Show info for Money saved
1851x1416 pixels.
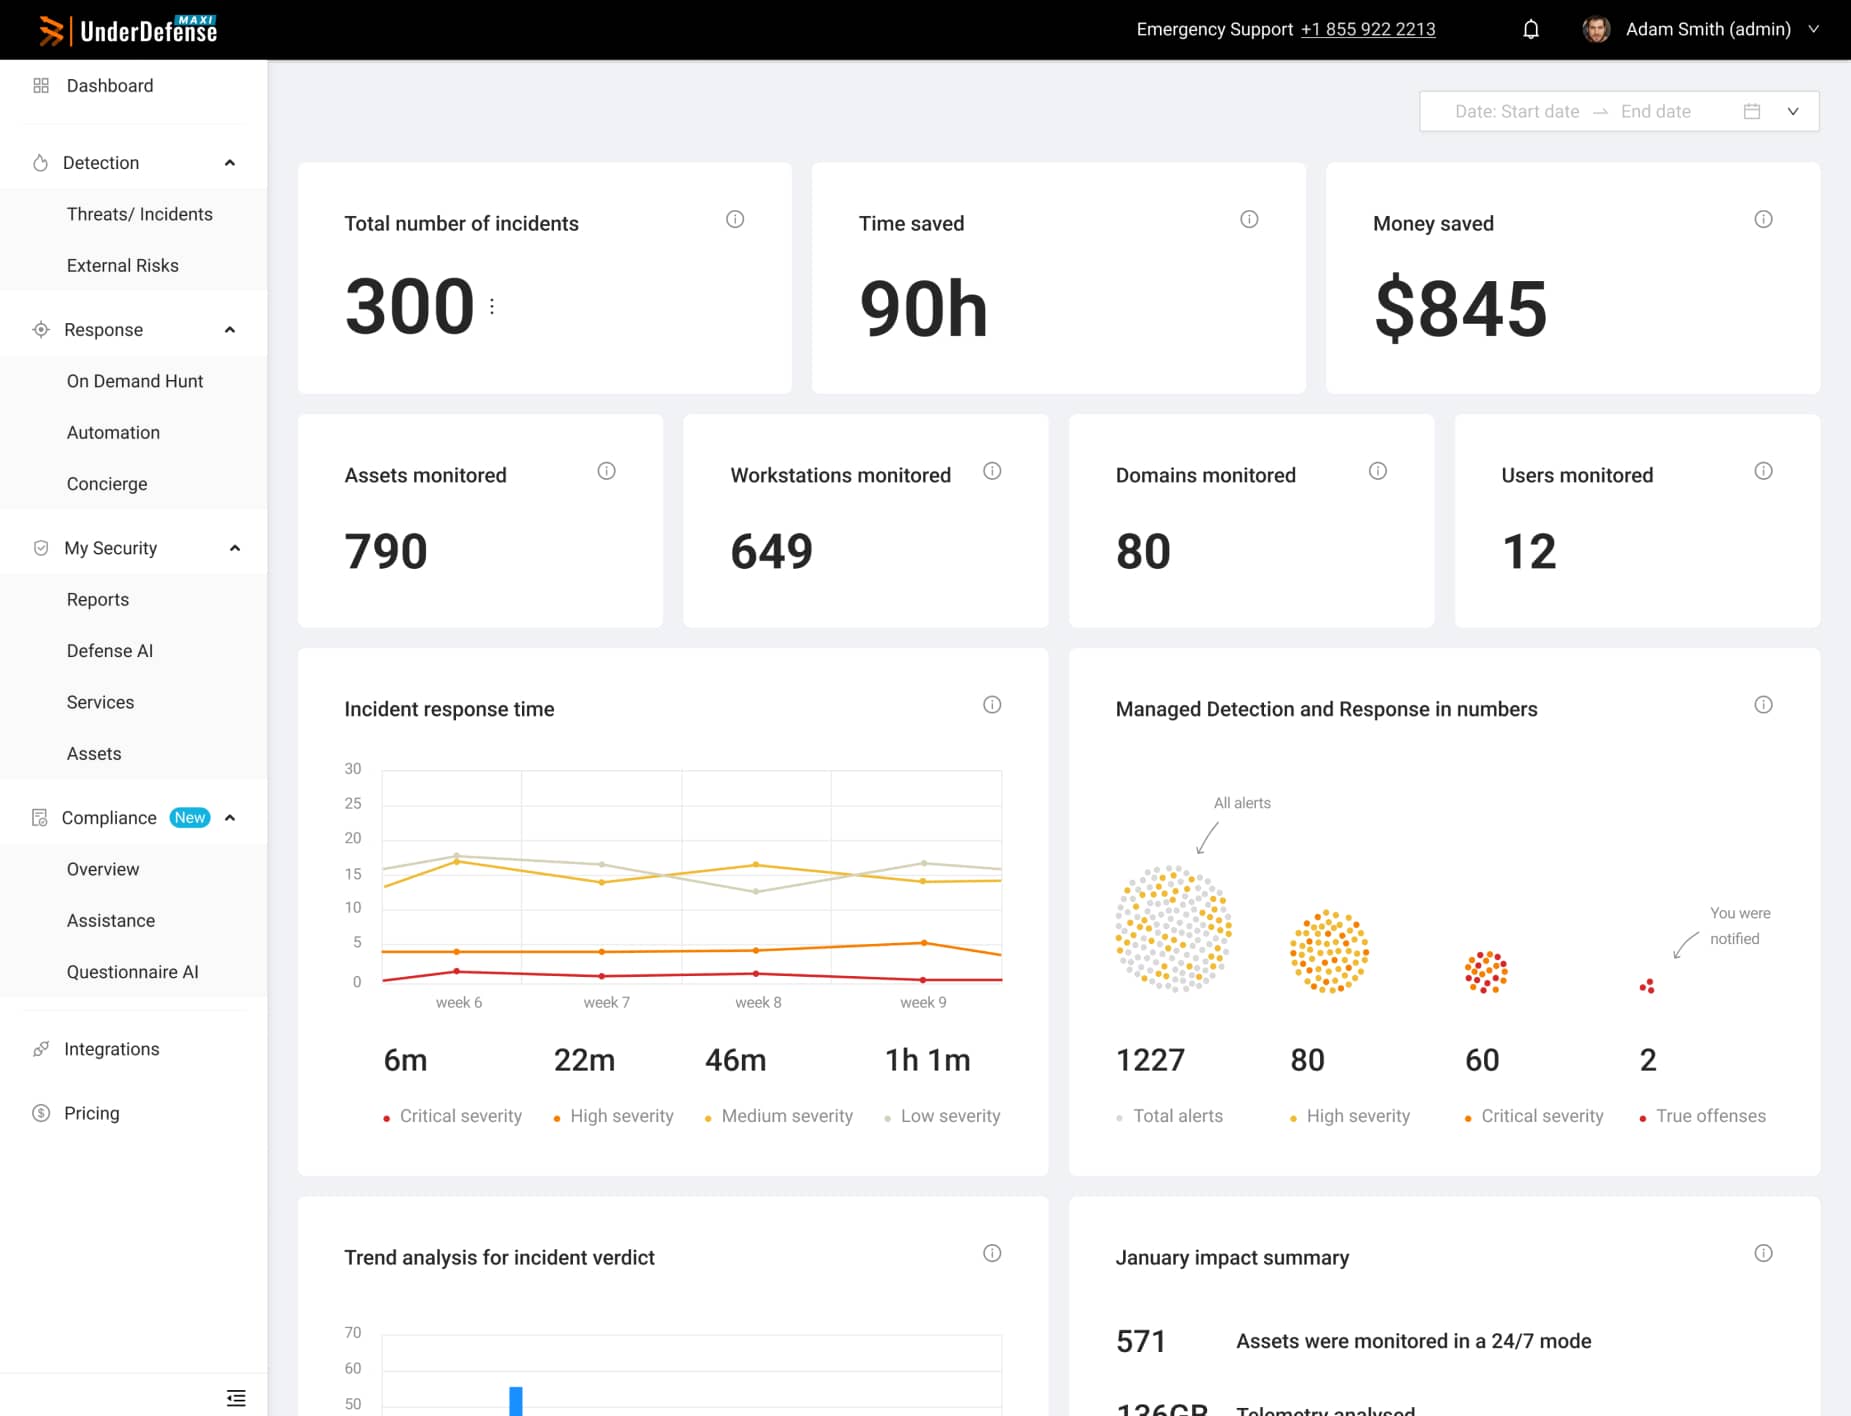pyautogui.click(x=1763, y=219)
